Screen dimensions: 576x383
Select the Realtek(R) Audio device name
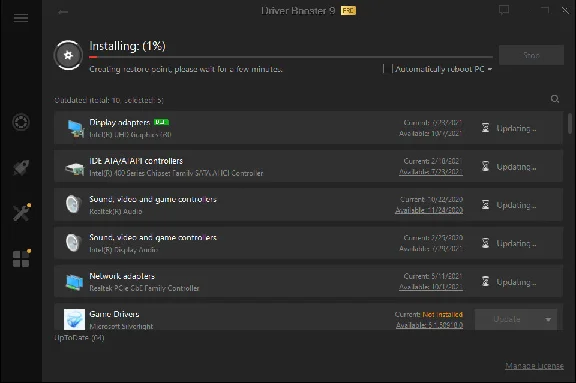tap(116, 212)
